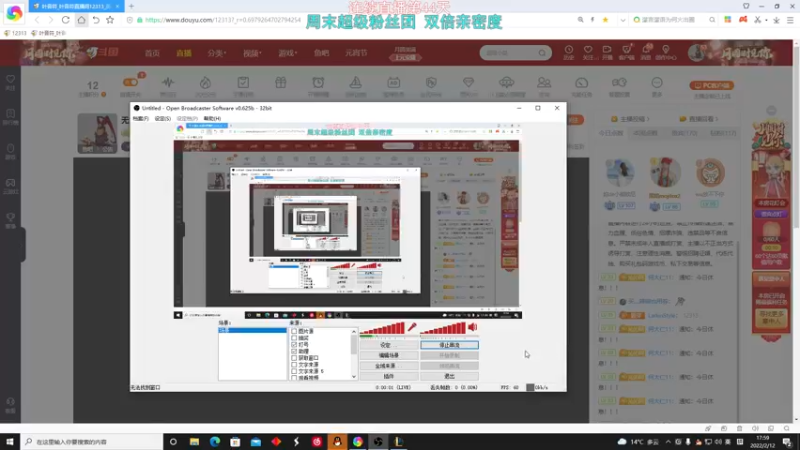Check the 文字来源 source checkbox in OBS

294,364
